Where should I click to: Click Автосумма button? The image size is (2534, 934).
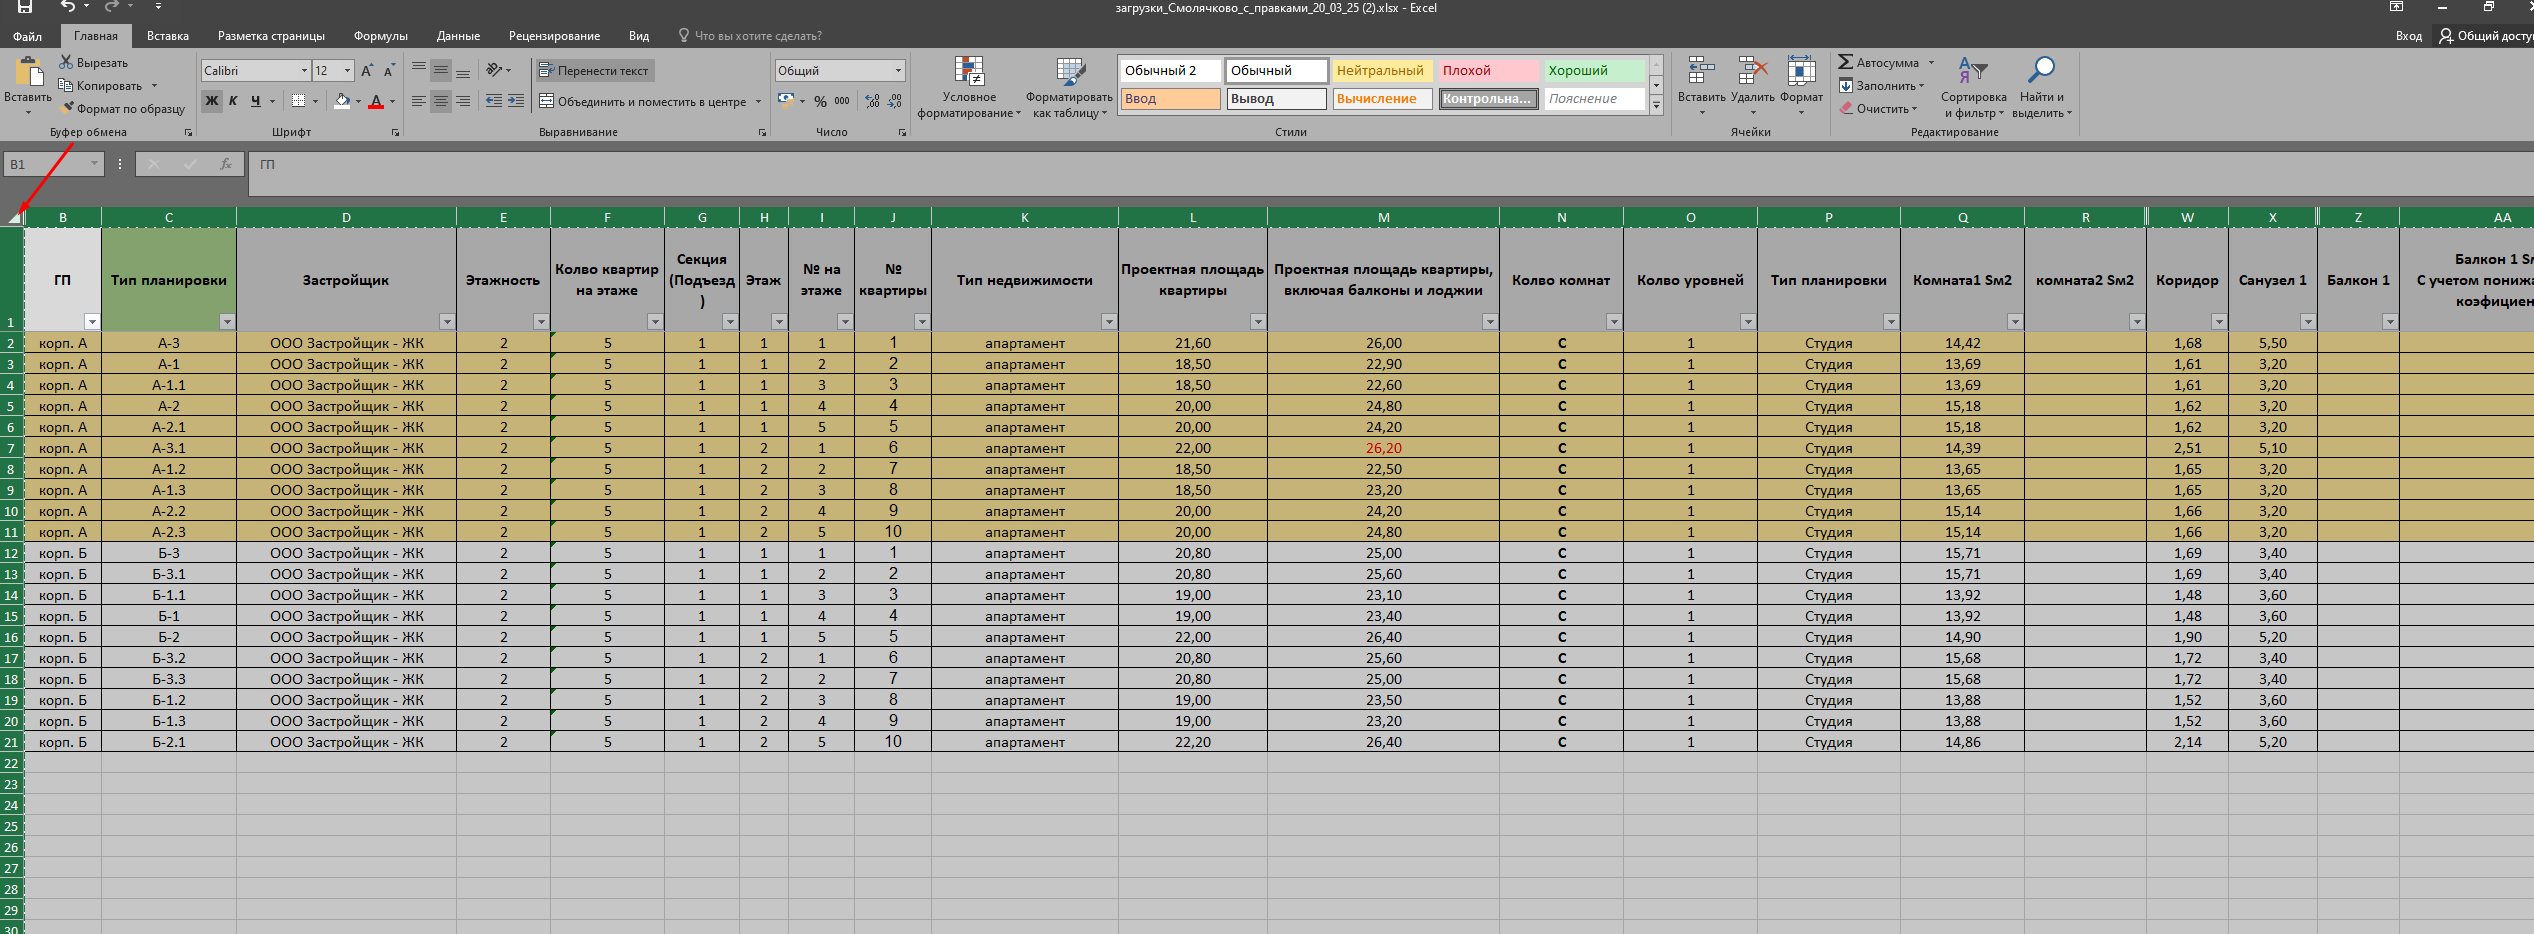[1886, 63]
